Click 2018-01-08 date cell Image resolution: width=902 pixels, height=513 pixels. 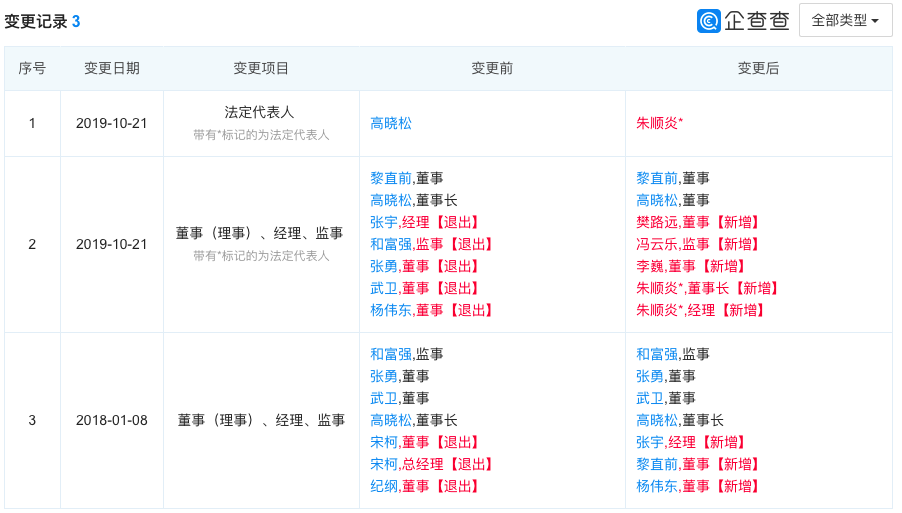(x=112, y=420)
